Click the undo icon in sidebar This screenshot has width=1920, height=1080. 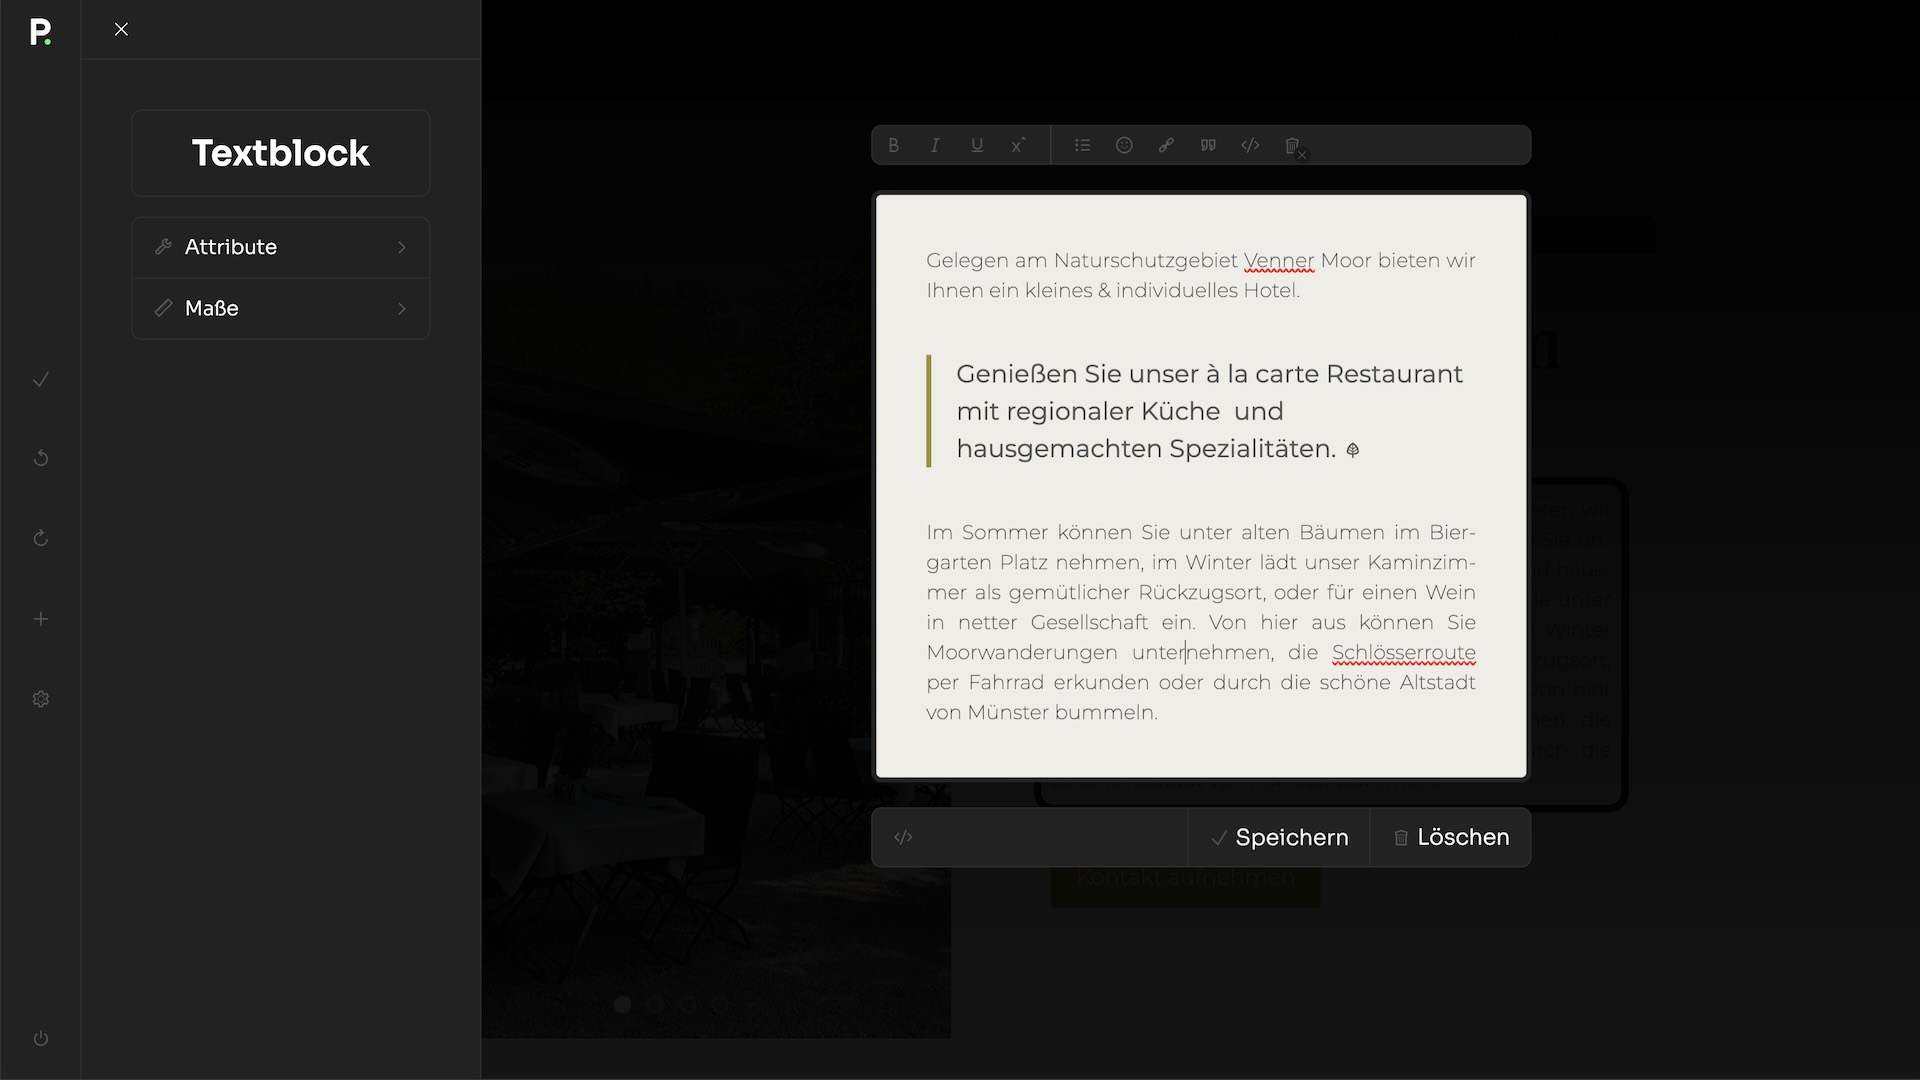point(41,458)
